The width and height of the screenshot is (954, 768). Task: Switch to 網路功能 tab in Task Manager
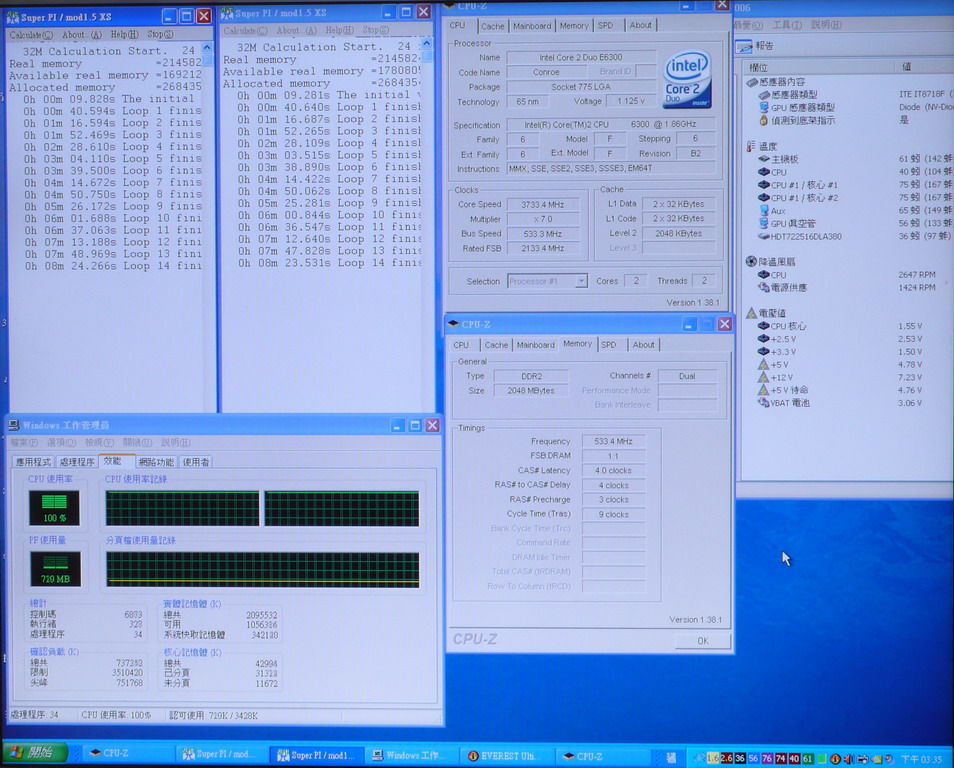[156, 462]
